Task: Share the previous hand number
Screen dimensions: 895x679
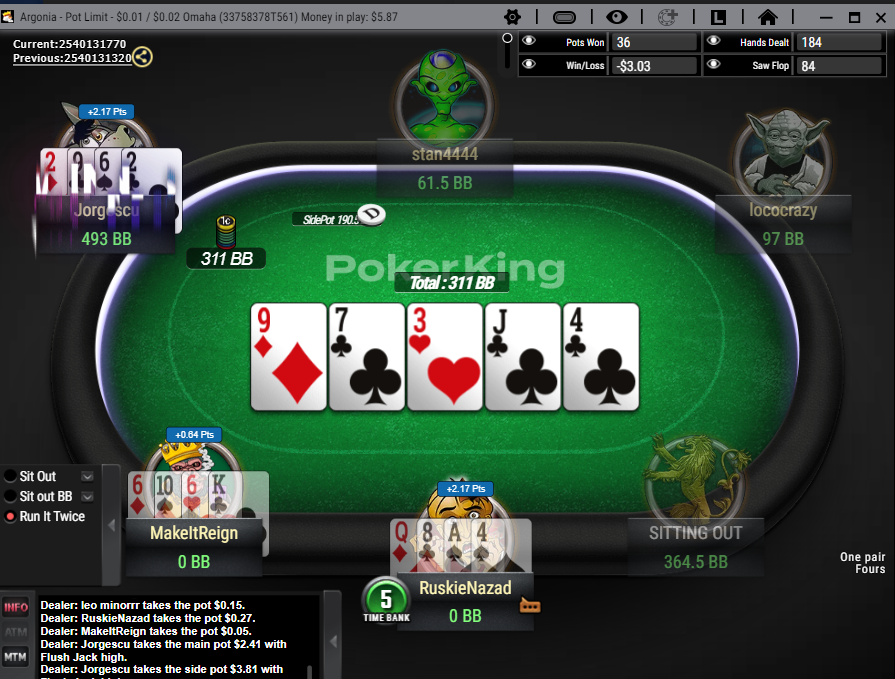Action: [x=142, y=57]
